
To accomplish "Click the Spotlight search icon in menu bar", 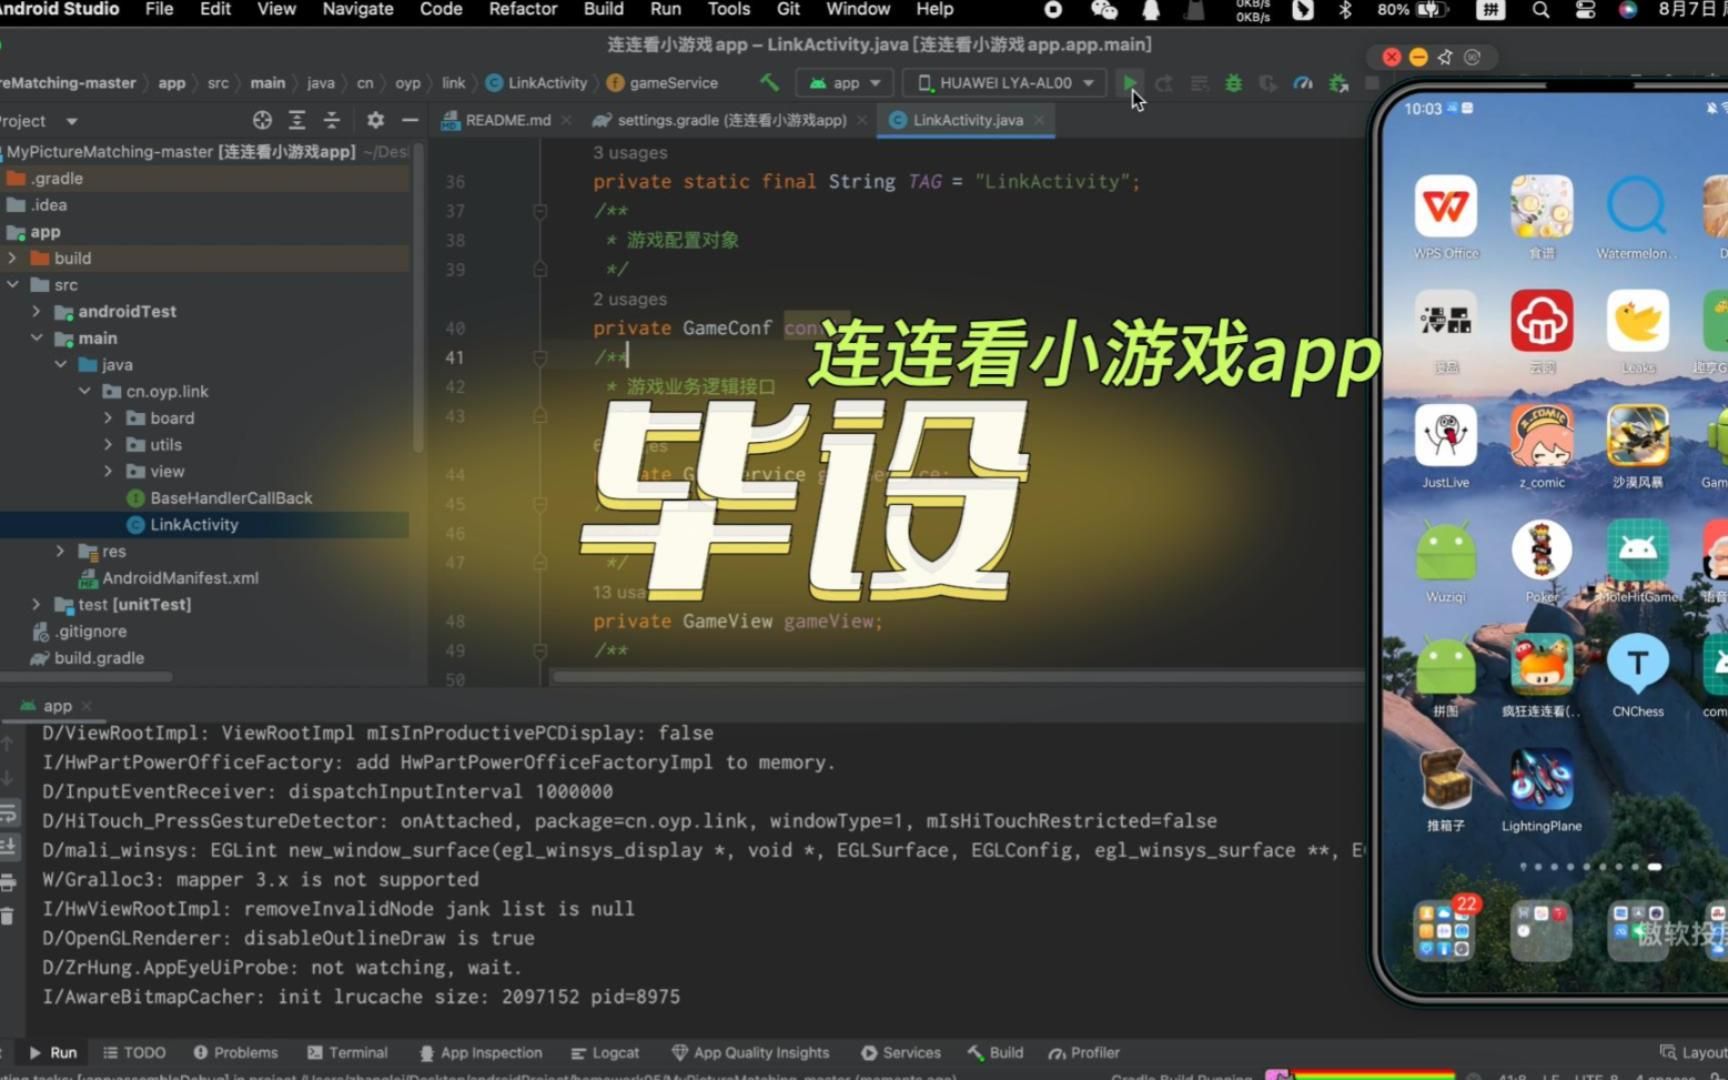I will tap(1541, 10).
